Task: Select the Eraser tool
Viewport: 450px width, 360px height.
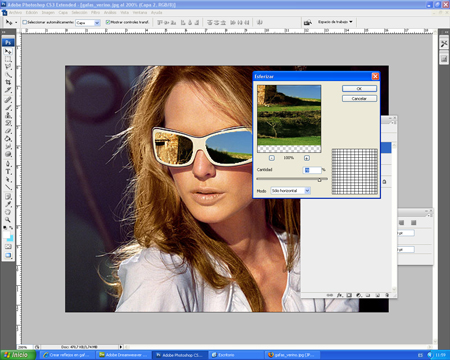Action: pos(8,131)
